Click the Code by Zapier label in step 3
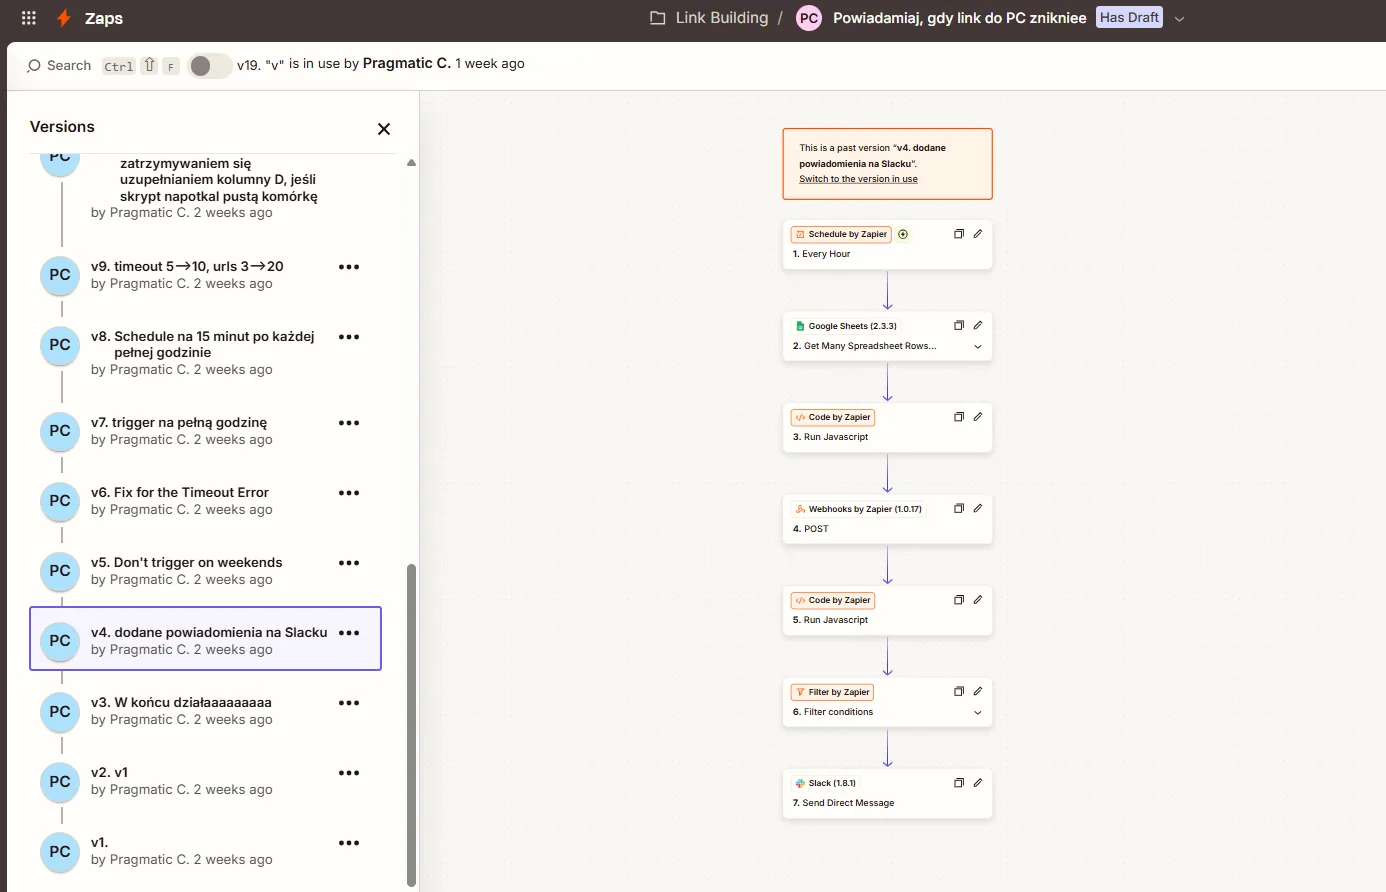 tap(833, 417)
